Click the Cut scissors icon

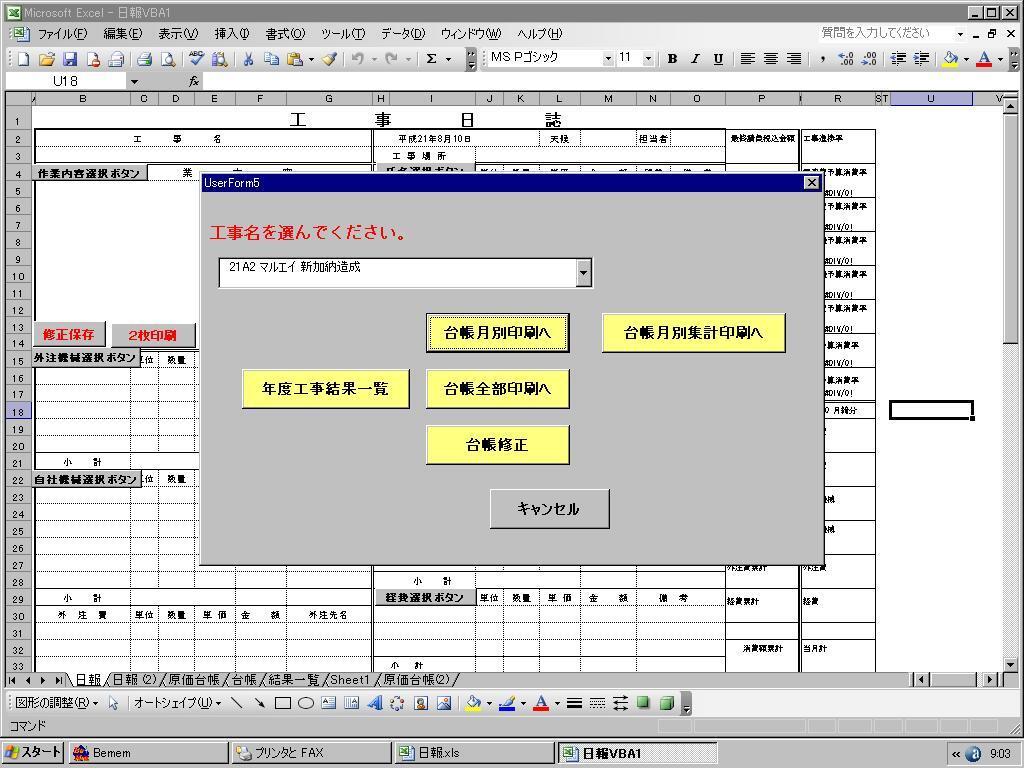(248, 59)
